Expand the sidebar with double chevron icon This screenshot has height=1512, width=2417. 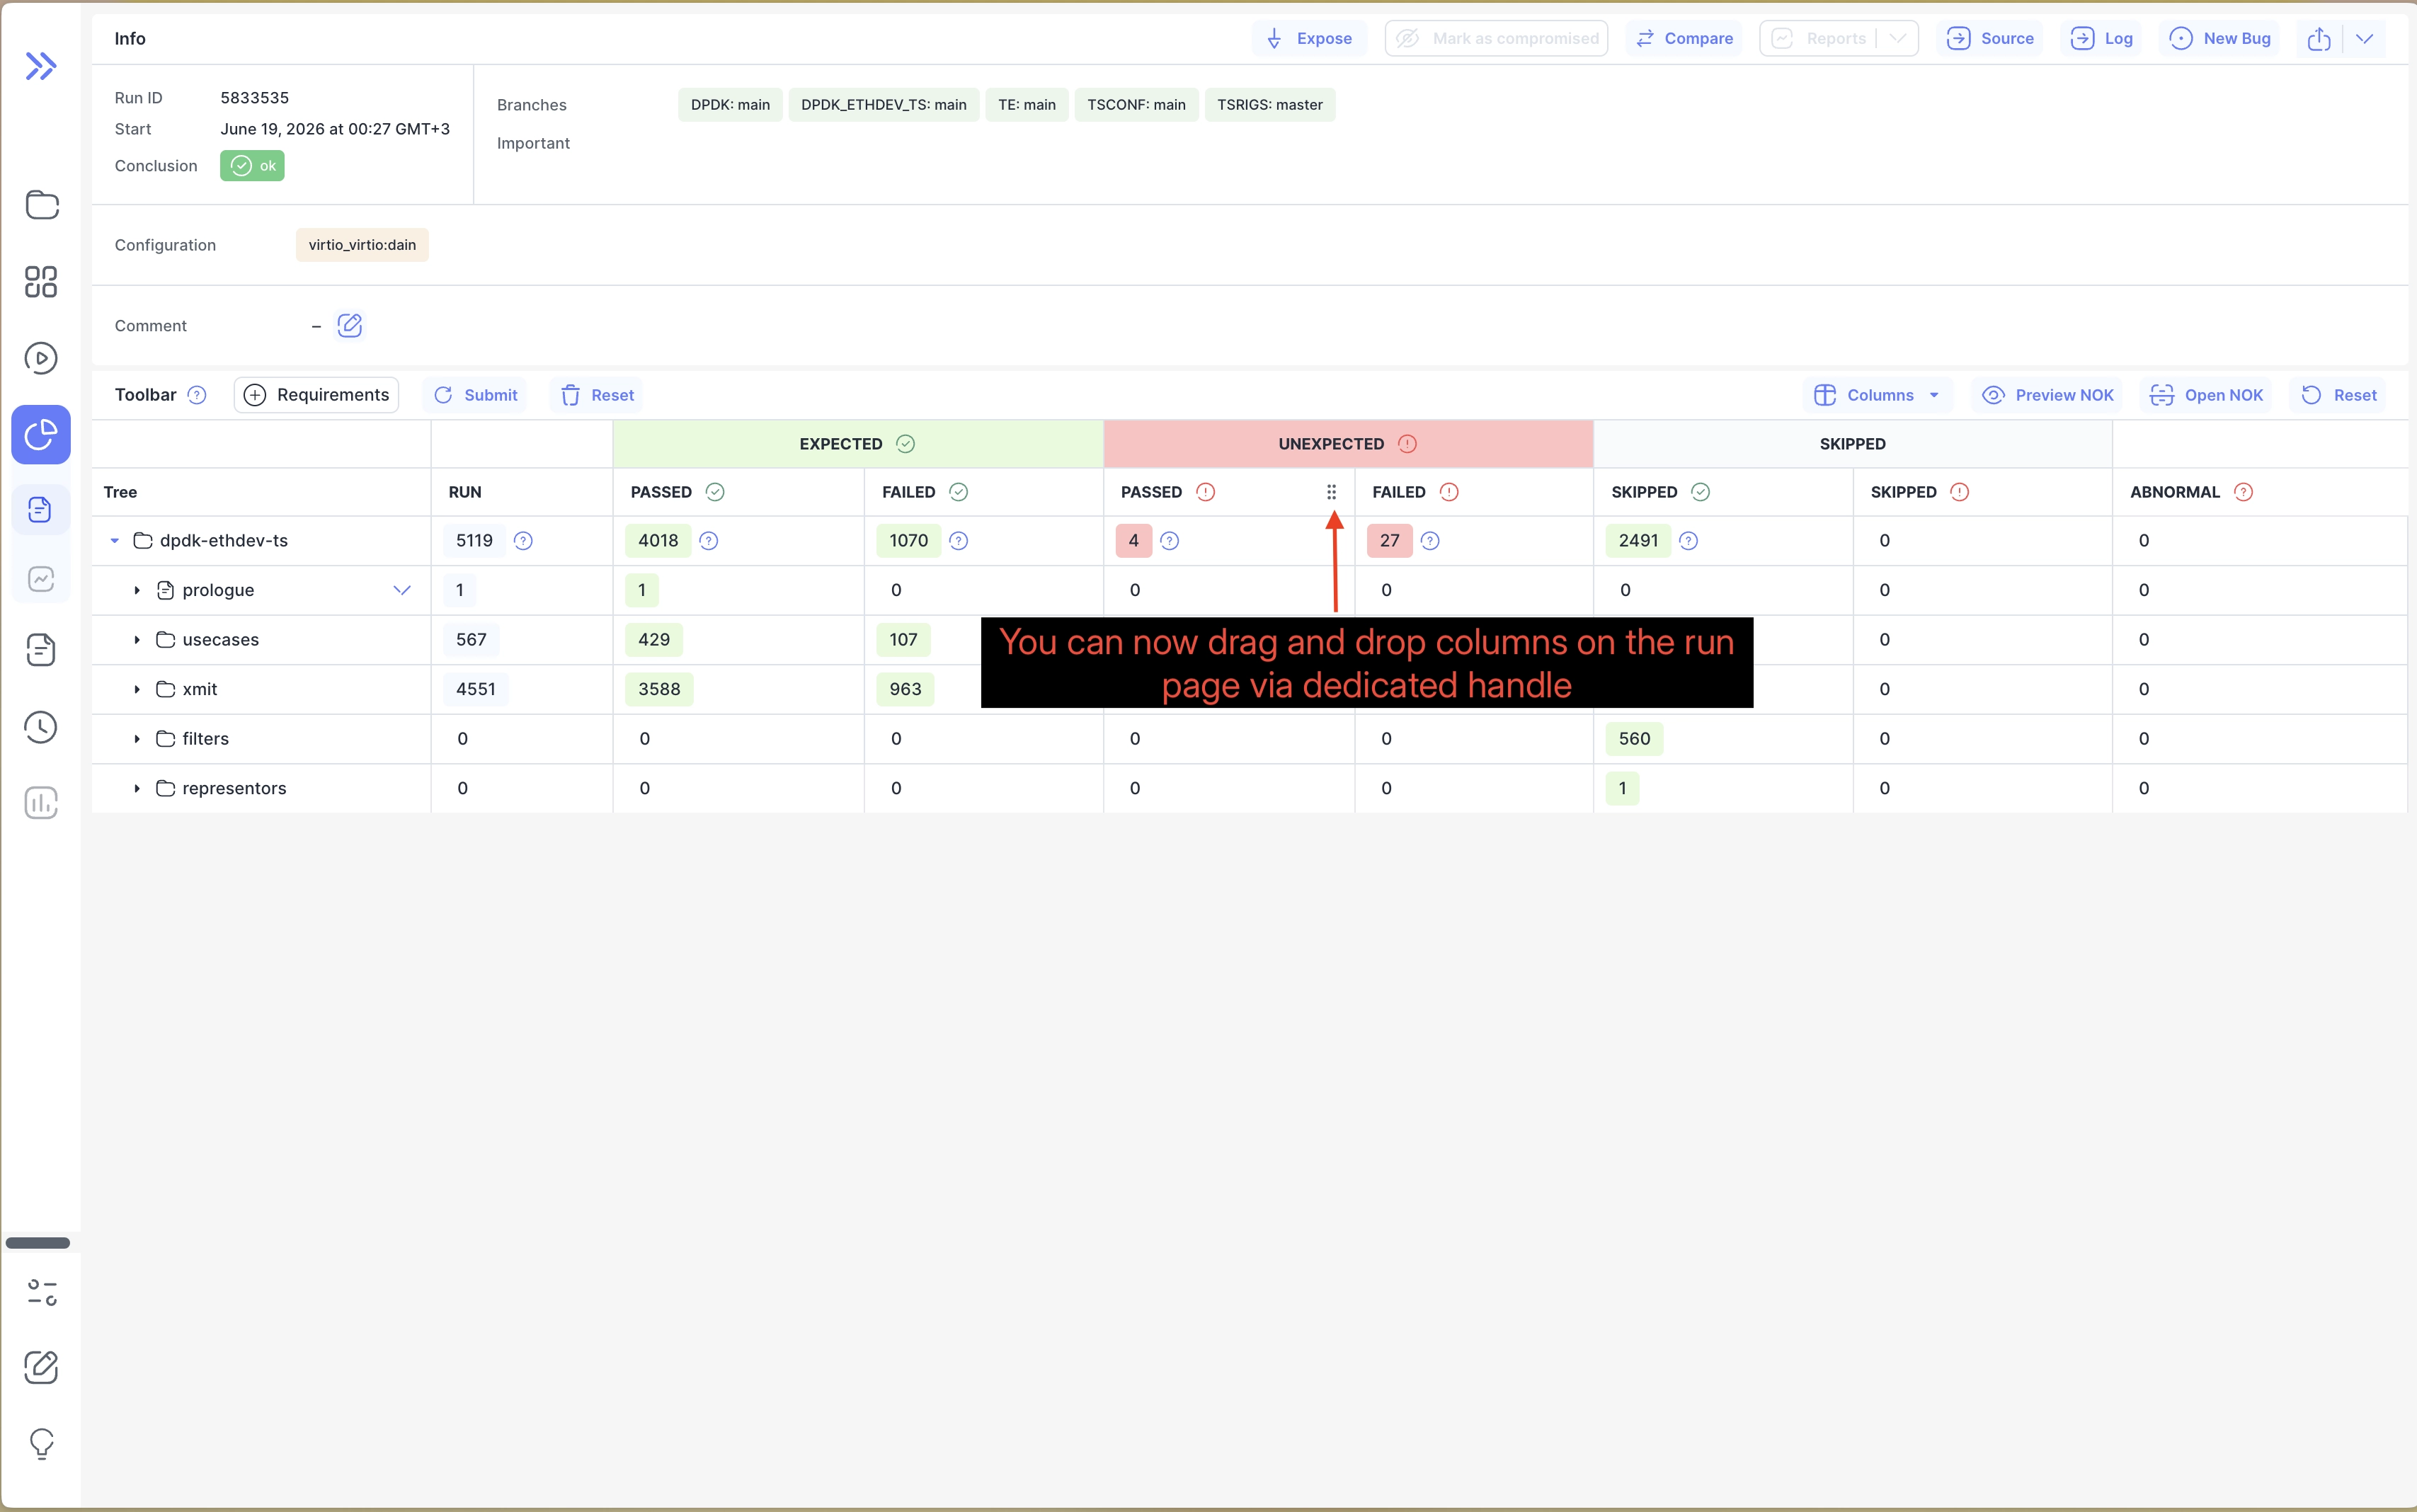pyautogui.click(x=41, y=66)
